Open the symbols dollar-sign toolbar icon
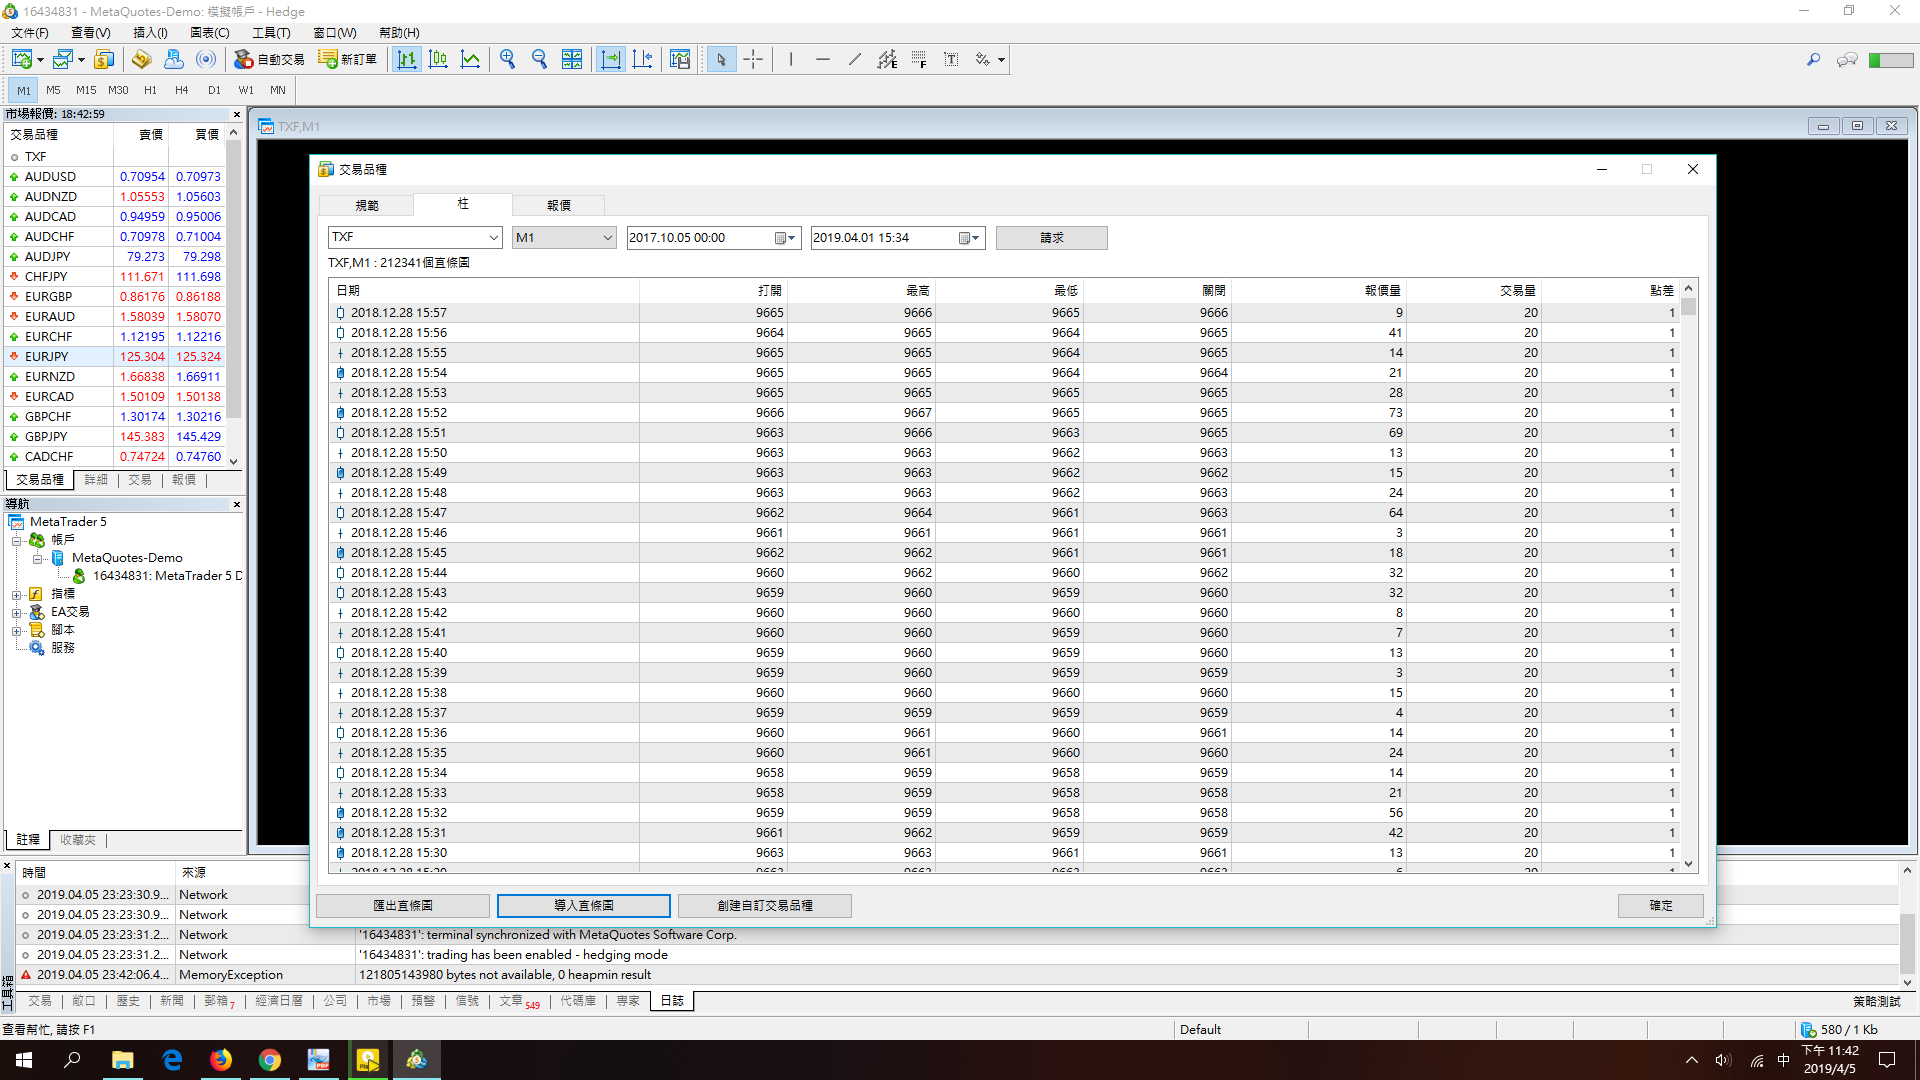1920x1080 pixels. [x=104, y=59]
